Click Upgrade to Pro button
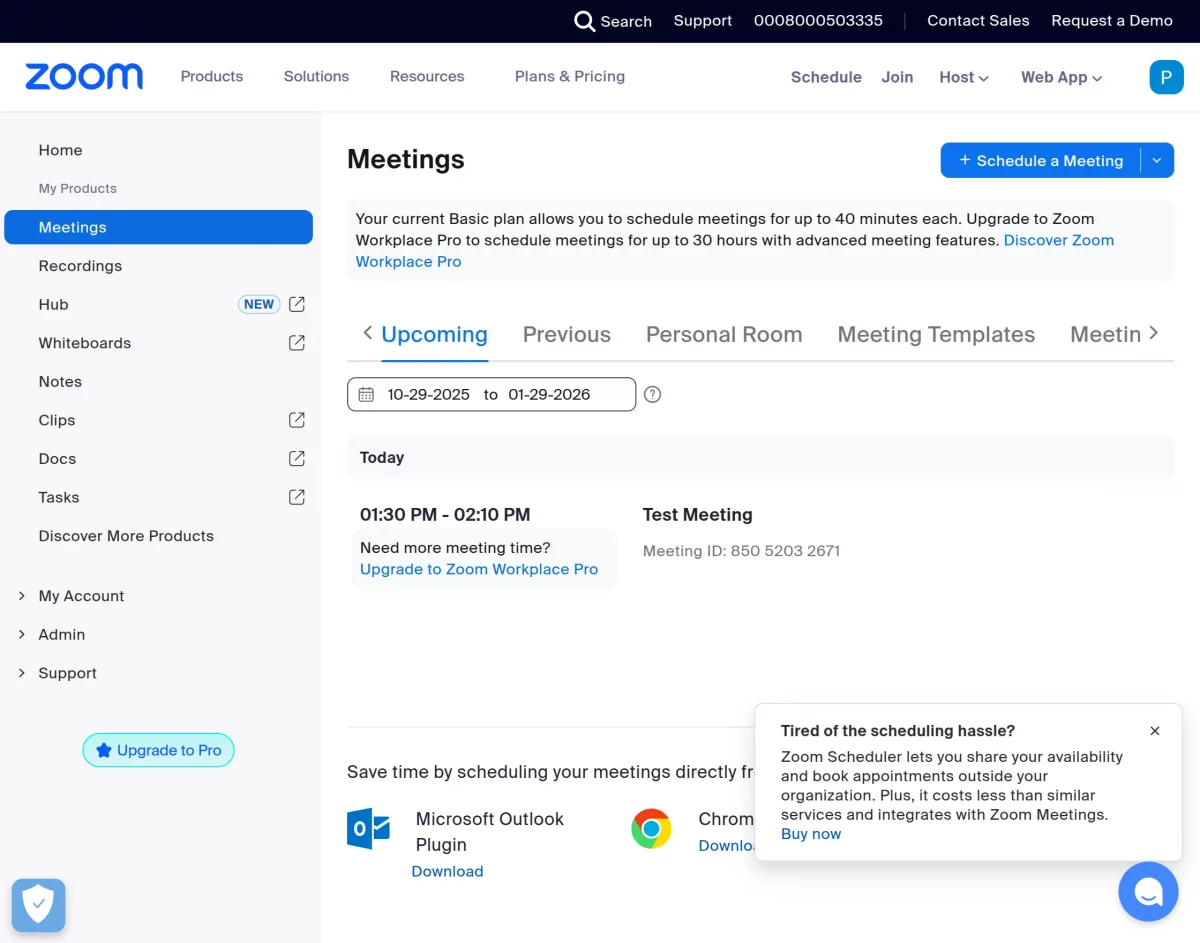Image resolution: width=1200 pixels, height=943 pixels. (x=158, y=750)
